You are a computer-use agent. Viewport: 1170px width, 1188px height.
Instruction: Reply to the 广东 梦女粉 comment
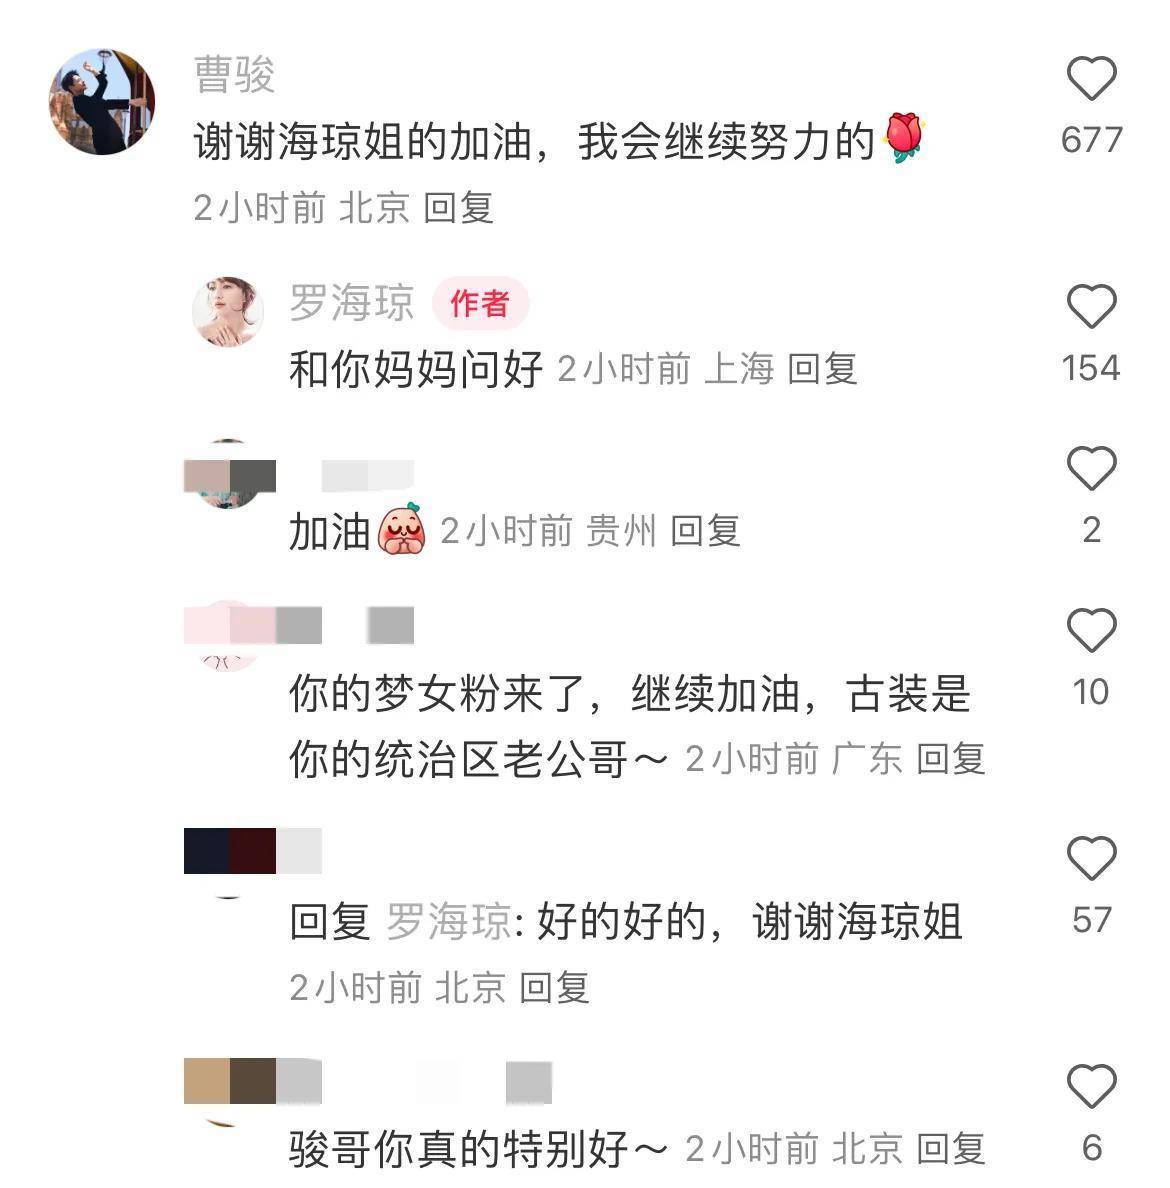(950, 759)
